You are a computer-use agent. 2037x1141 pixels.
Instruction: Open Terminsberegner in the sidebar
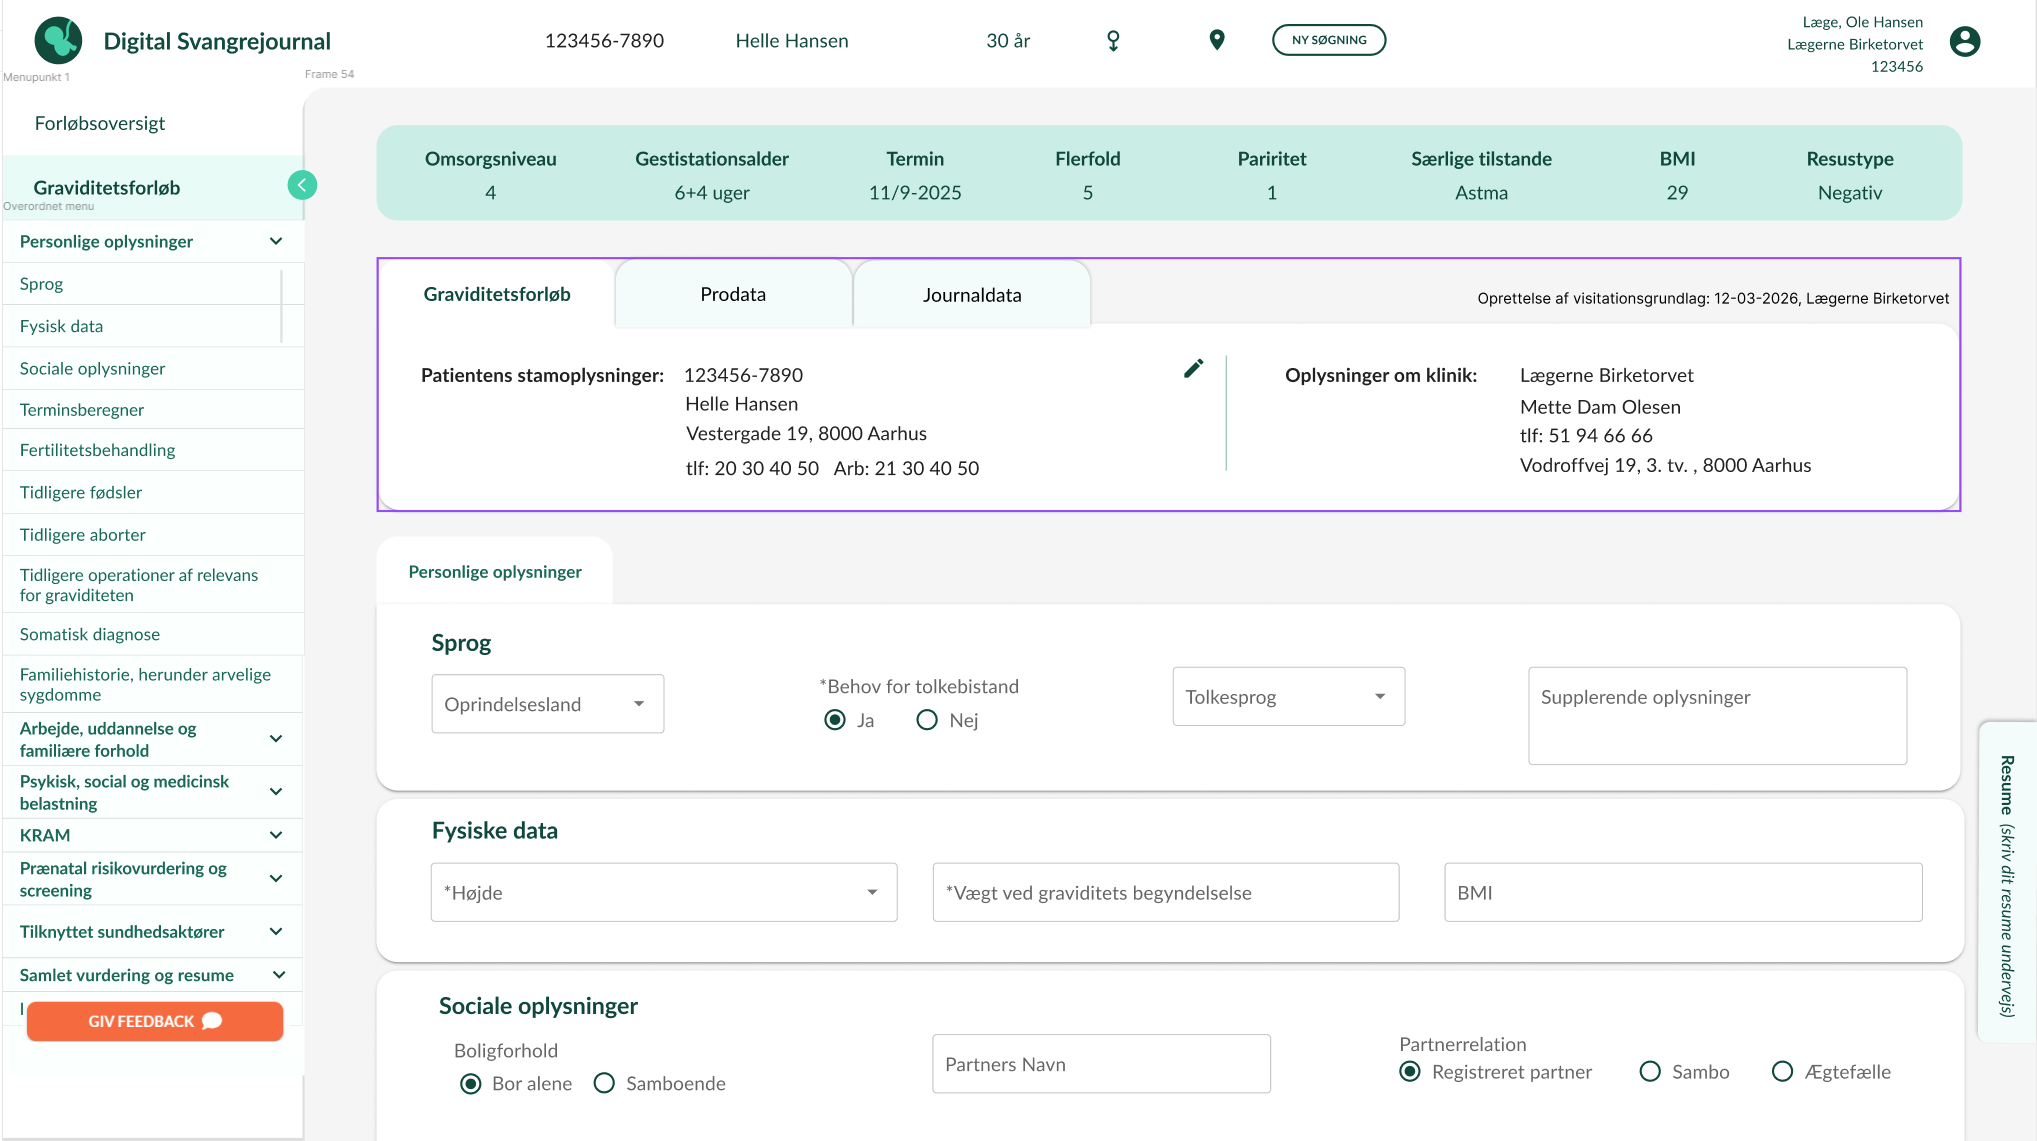click(x=82, y=409)
